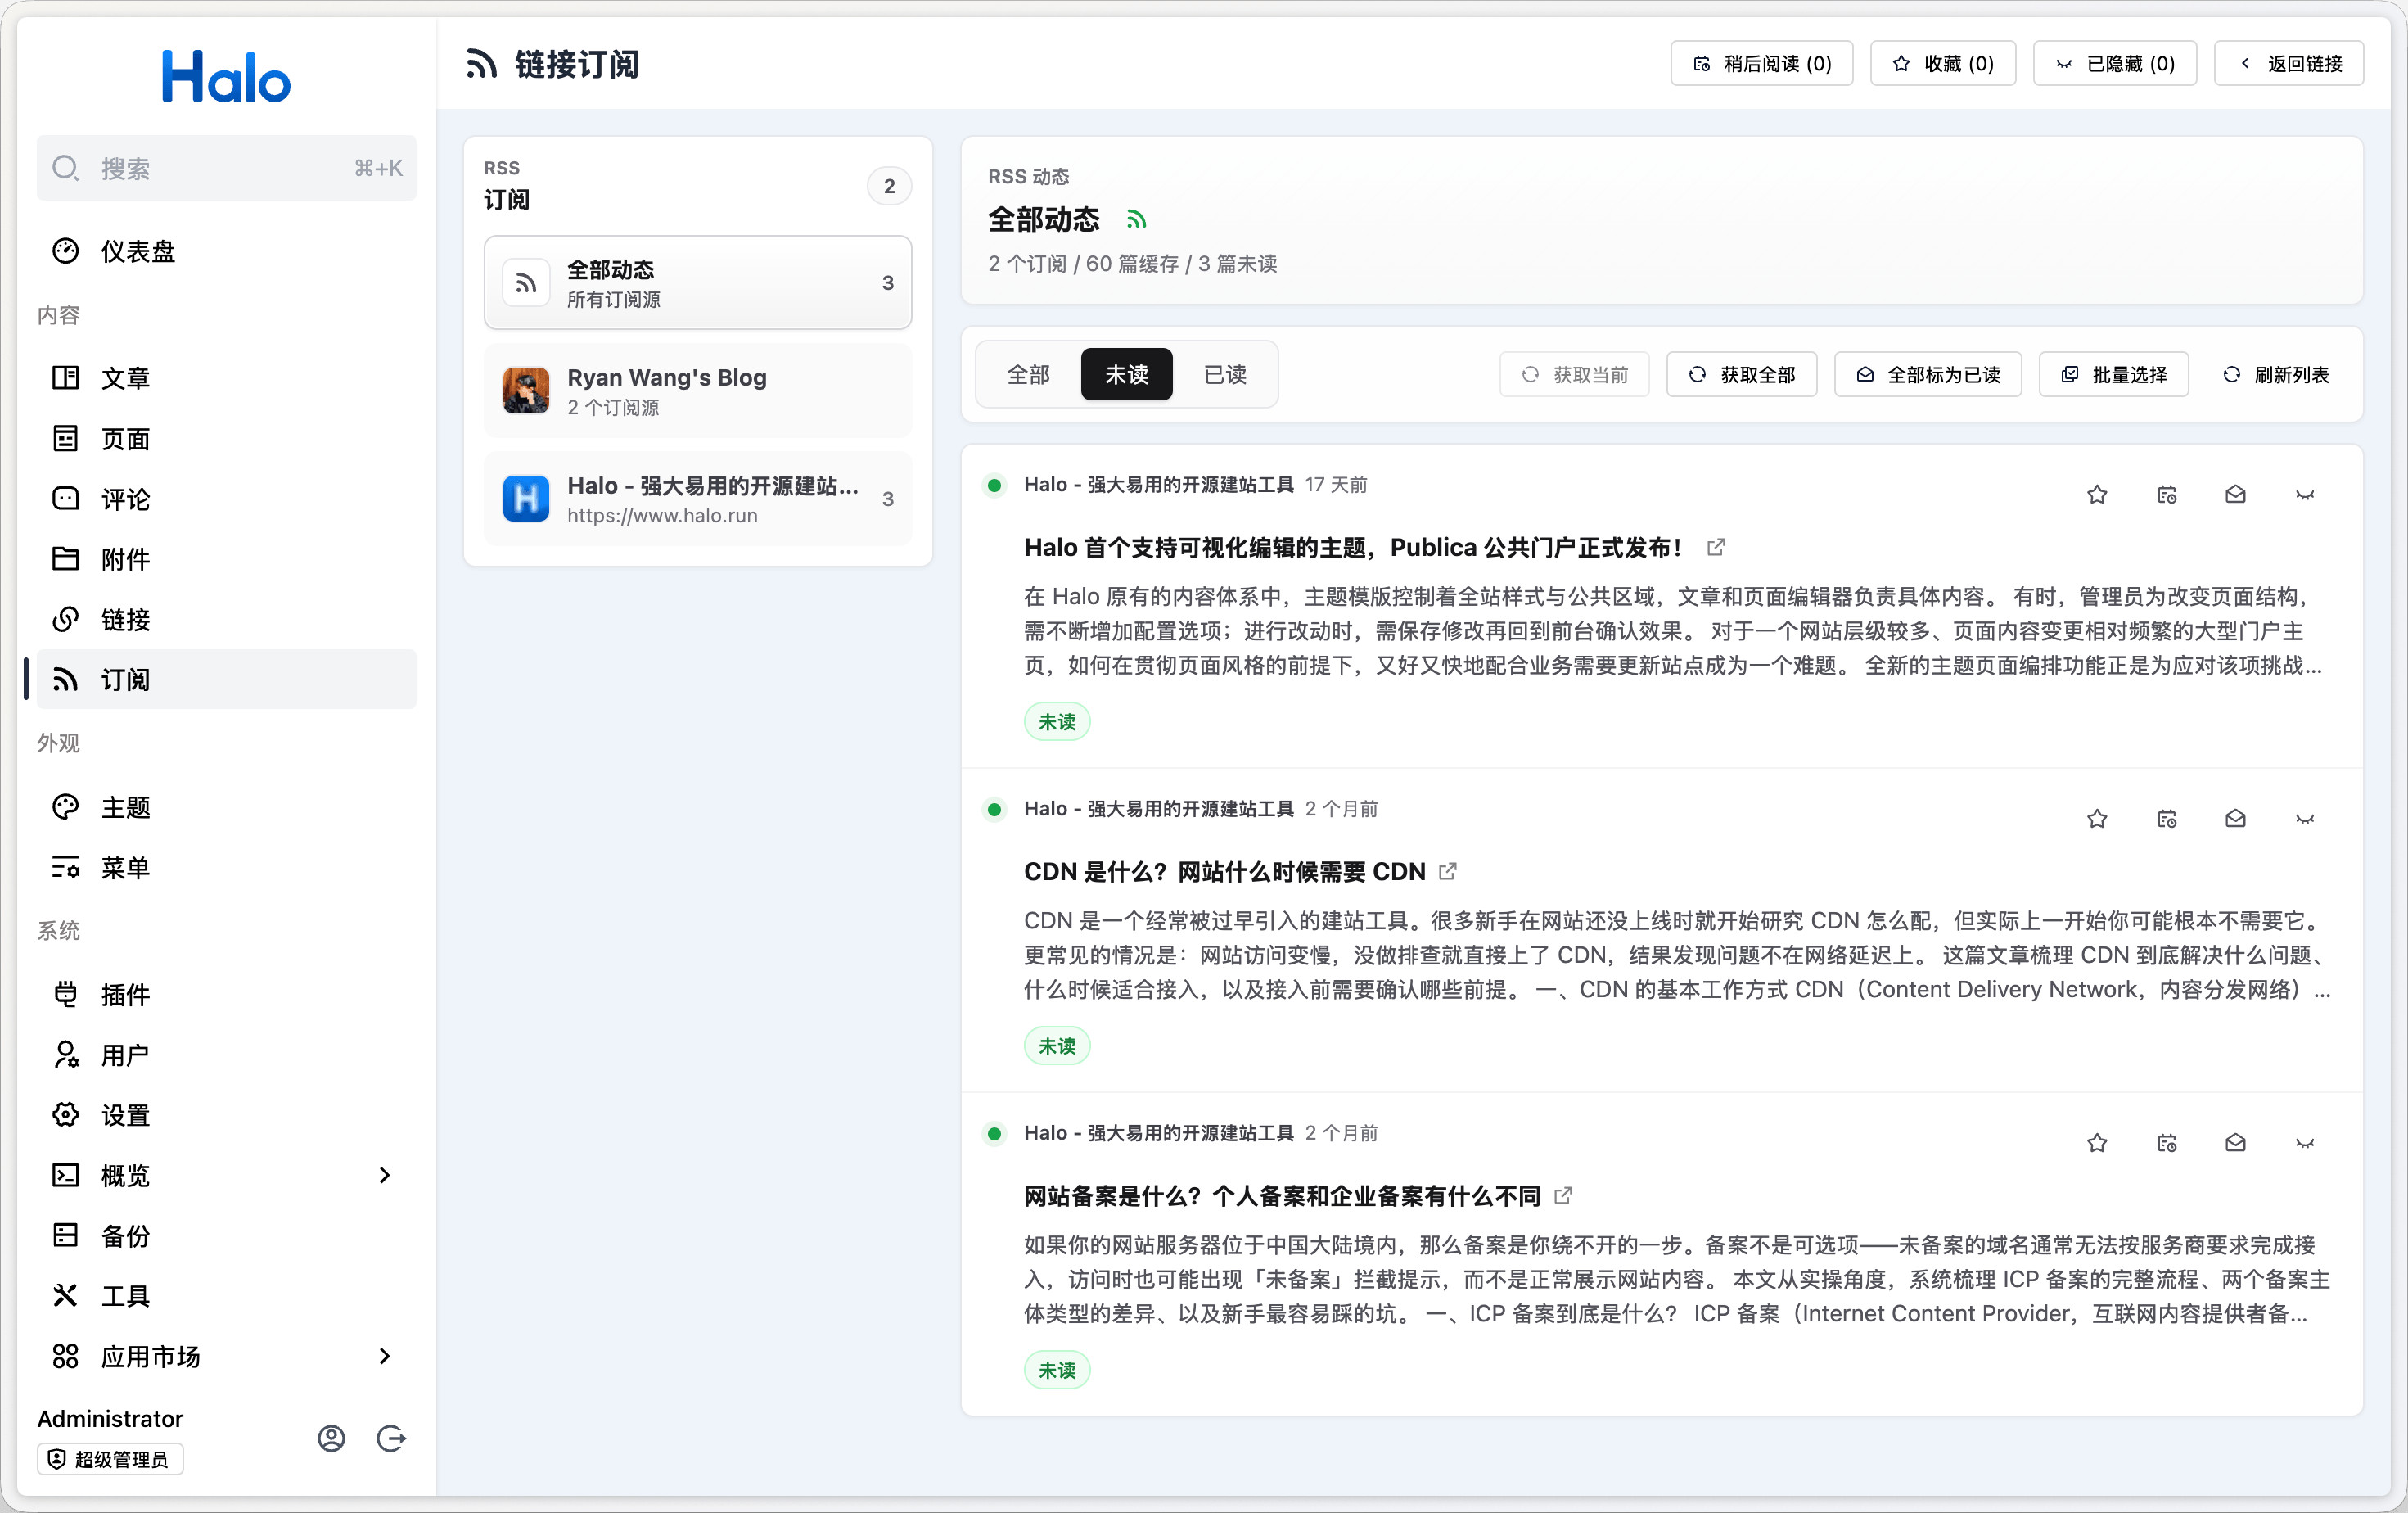Go to 页面 pages in the sidebar
This screenshot has height=1513, width=2408.
[x=226, y=438]
